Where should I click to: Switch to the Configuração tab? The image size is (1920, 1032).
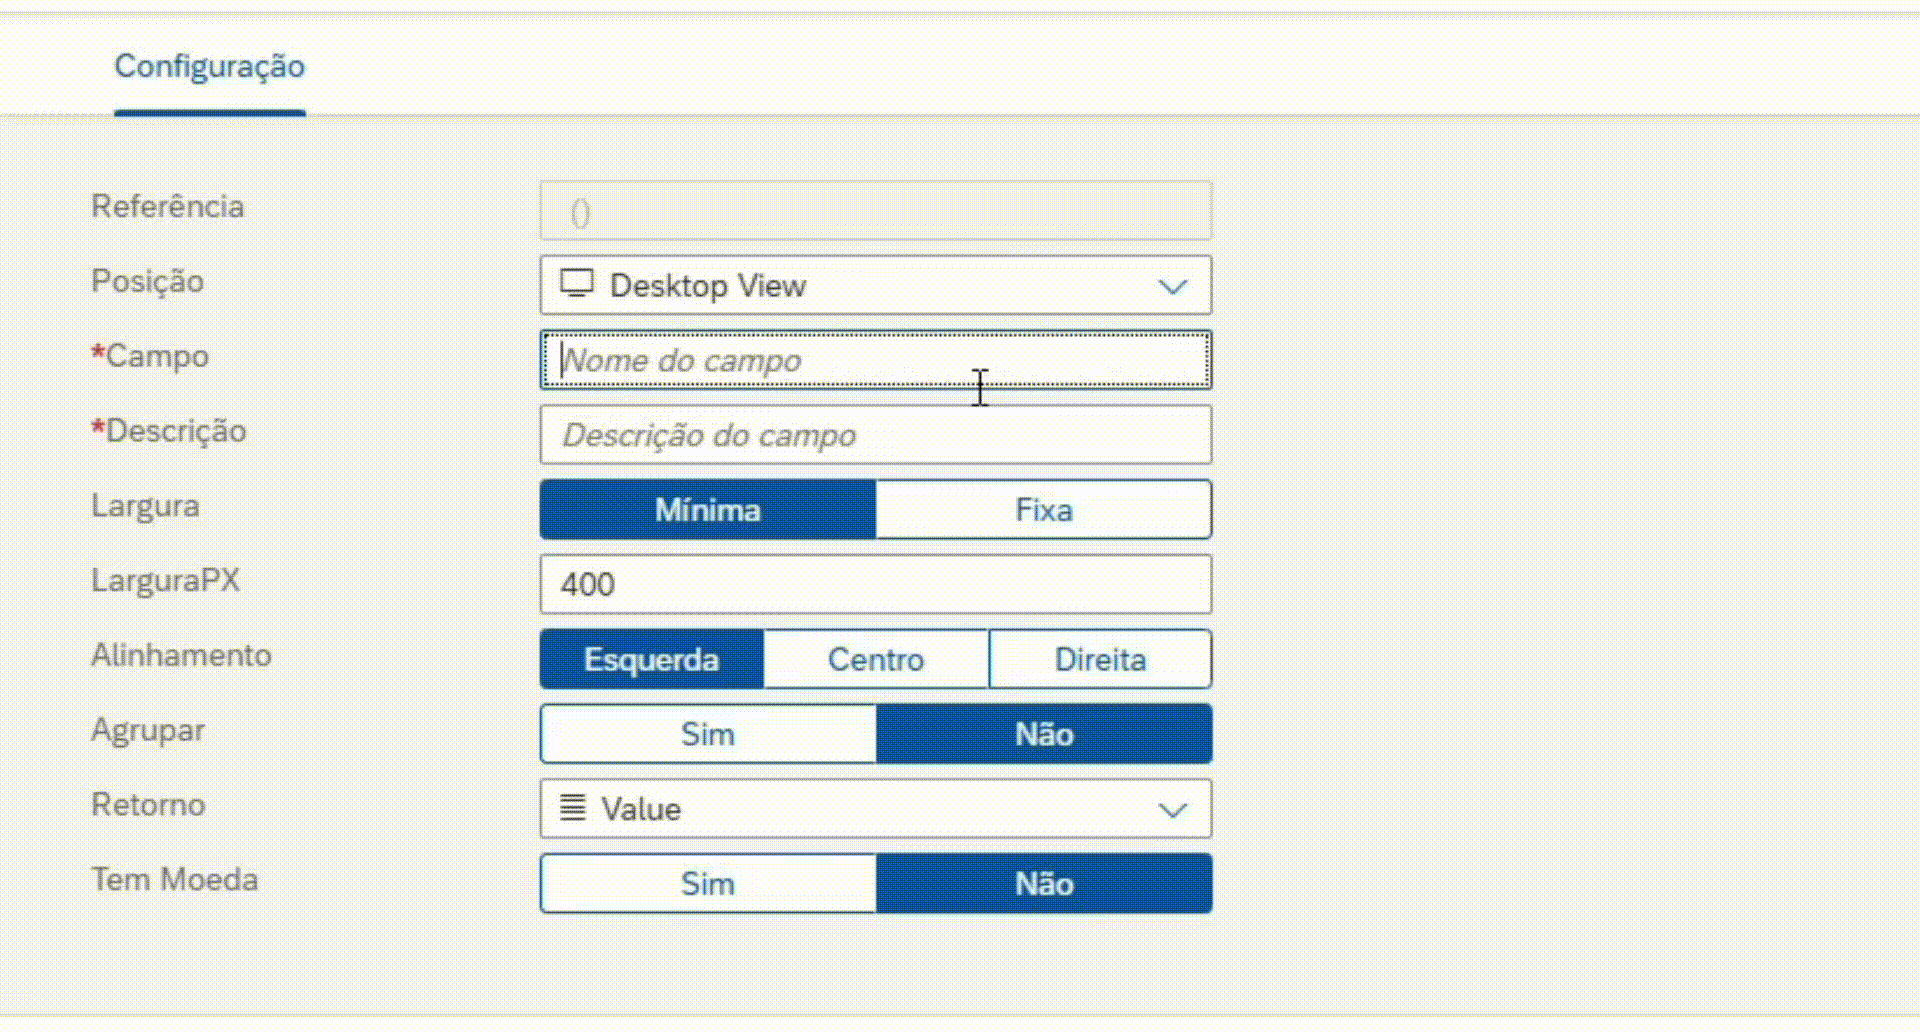pos(209,67)
